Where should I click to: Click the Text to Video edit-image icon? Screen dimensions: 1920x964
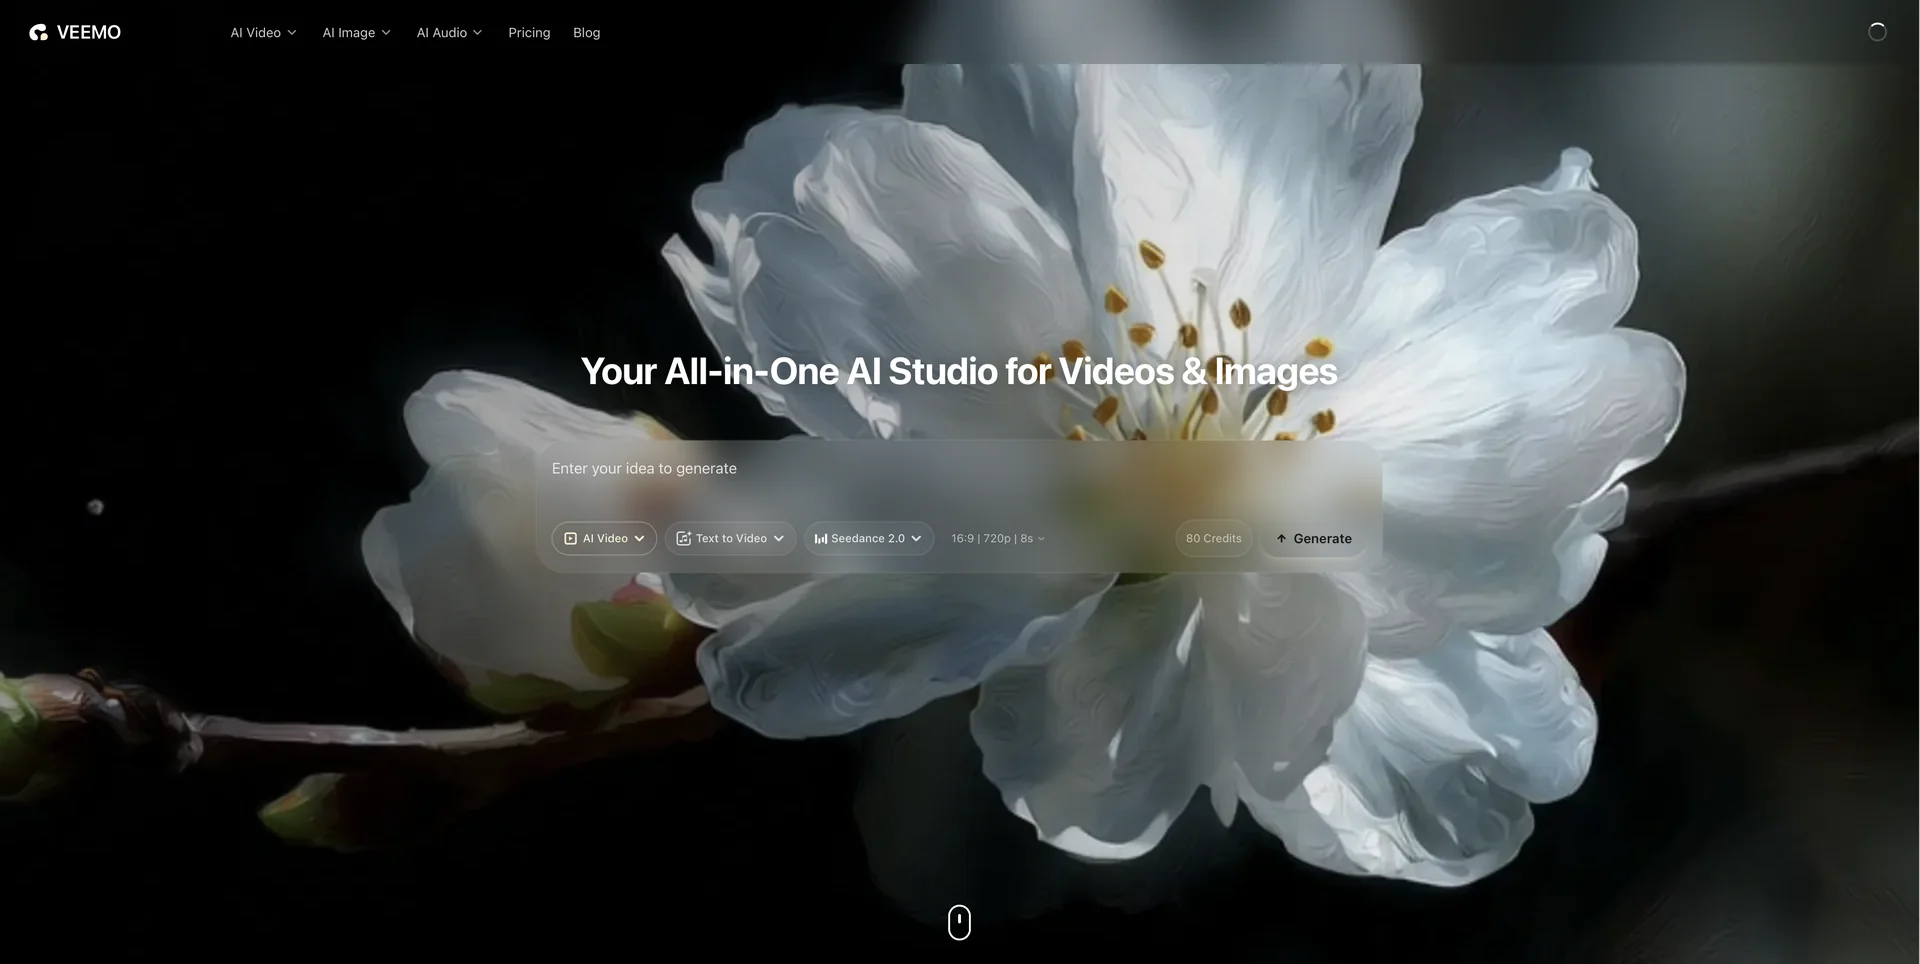click(x=684, y=539)
